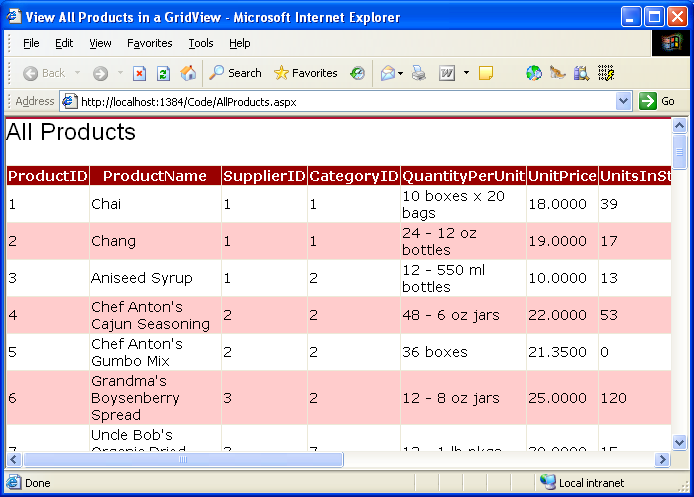The height and width of the screenshot is (497, 694).
Task: Click the Mail envelope icon
Action: point(387,73)
